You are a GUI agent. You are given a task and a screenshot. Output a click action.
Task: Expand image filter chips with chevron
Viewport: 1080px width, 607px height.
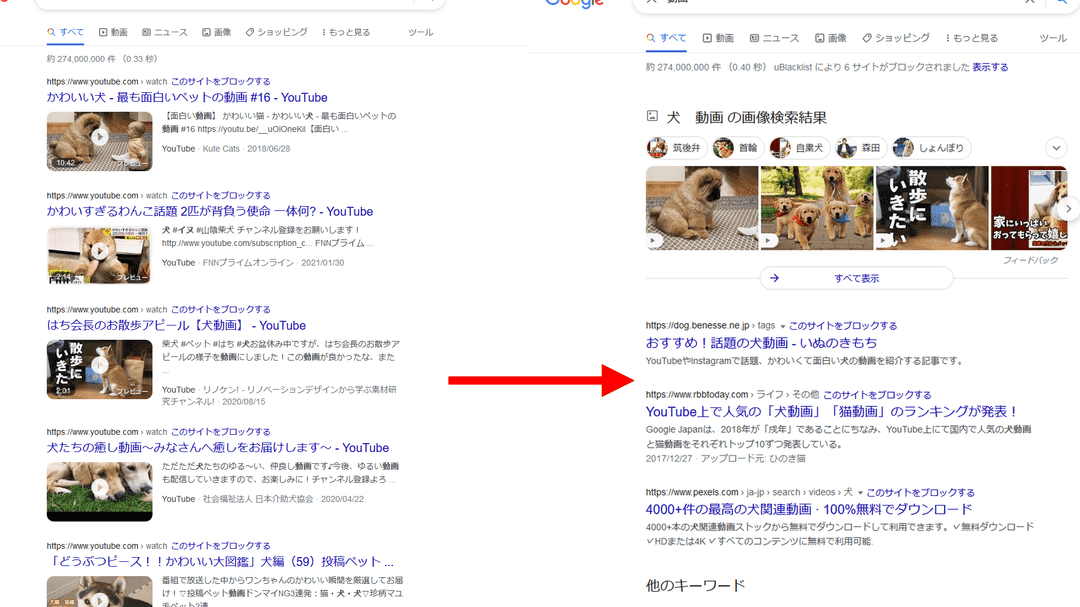pos(1056,147)
